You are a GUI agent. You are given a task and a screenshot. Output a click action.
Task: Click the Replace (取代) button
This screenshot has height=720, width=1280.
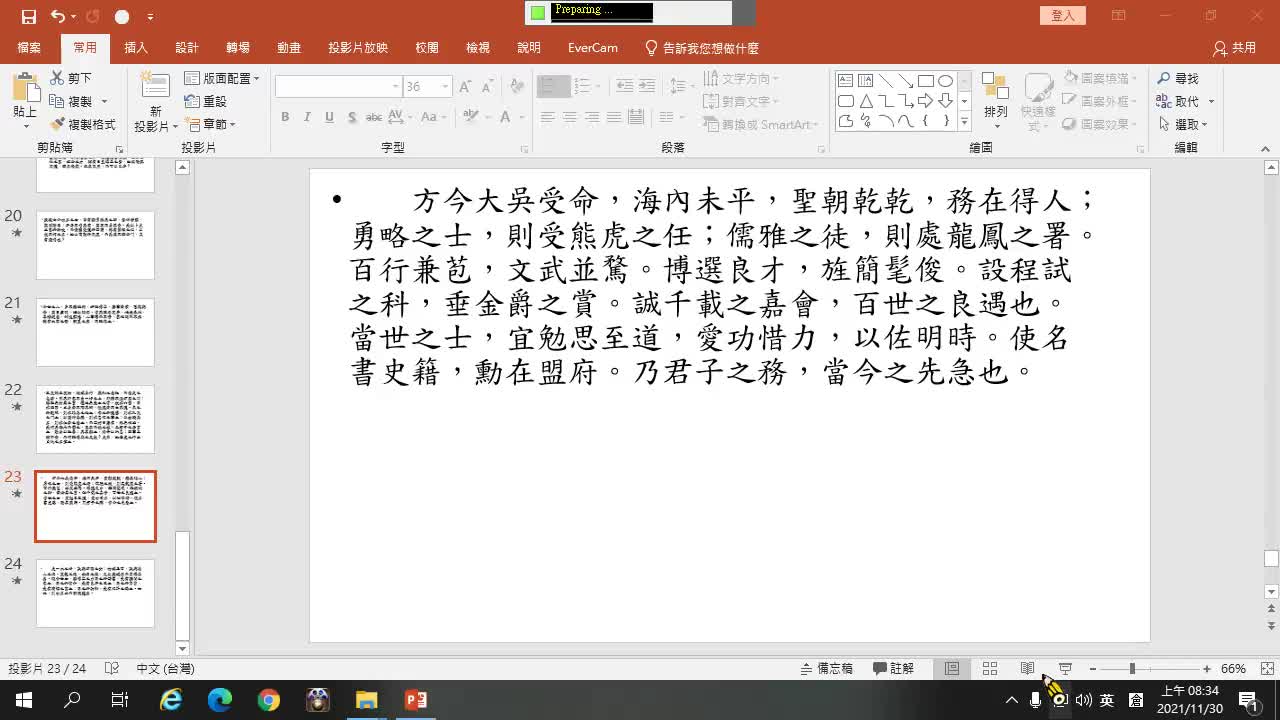(1179, 101)
